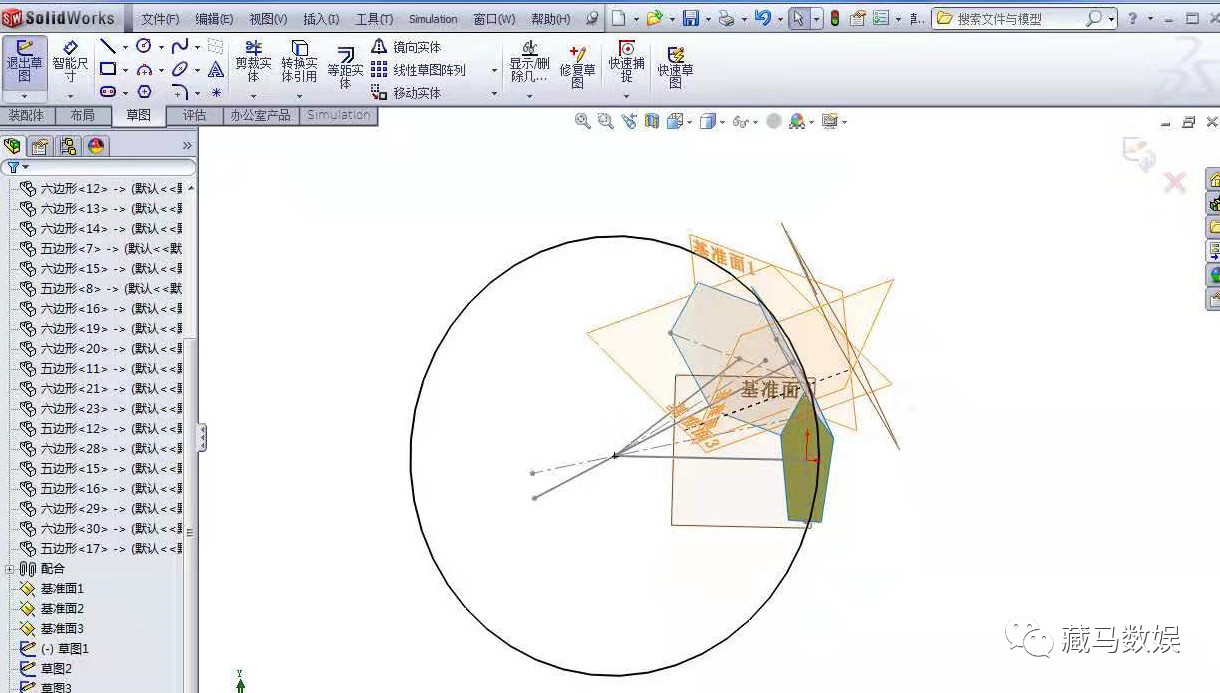Image resolution: width=1220 pixels, height=693 pixels.
Task: Expand the 配合 (Mates) tree node
Action: click(x=8, y=568)
